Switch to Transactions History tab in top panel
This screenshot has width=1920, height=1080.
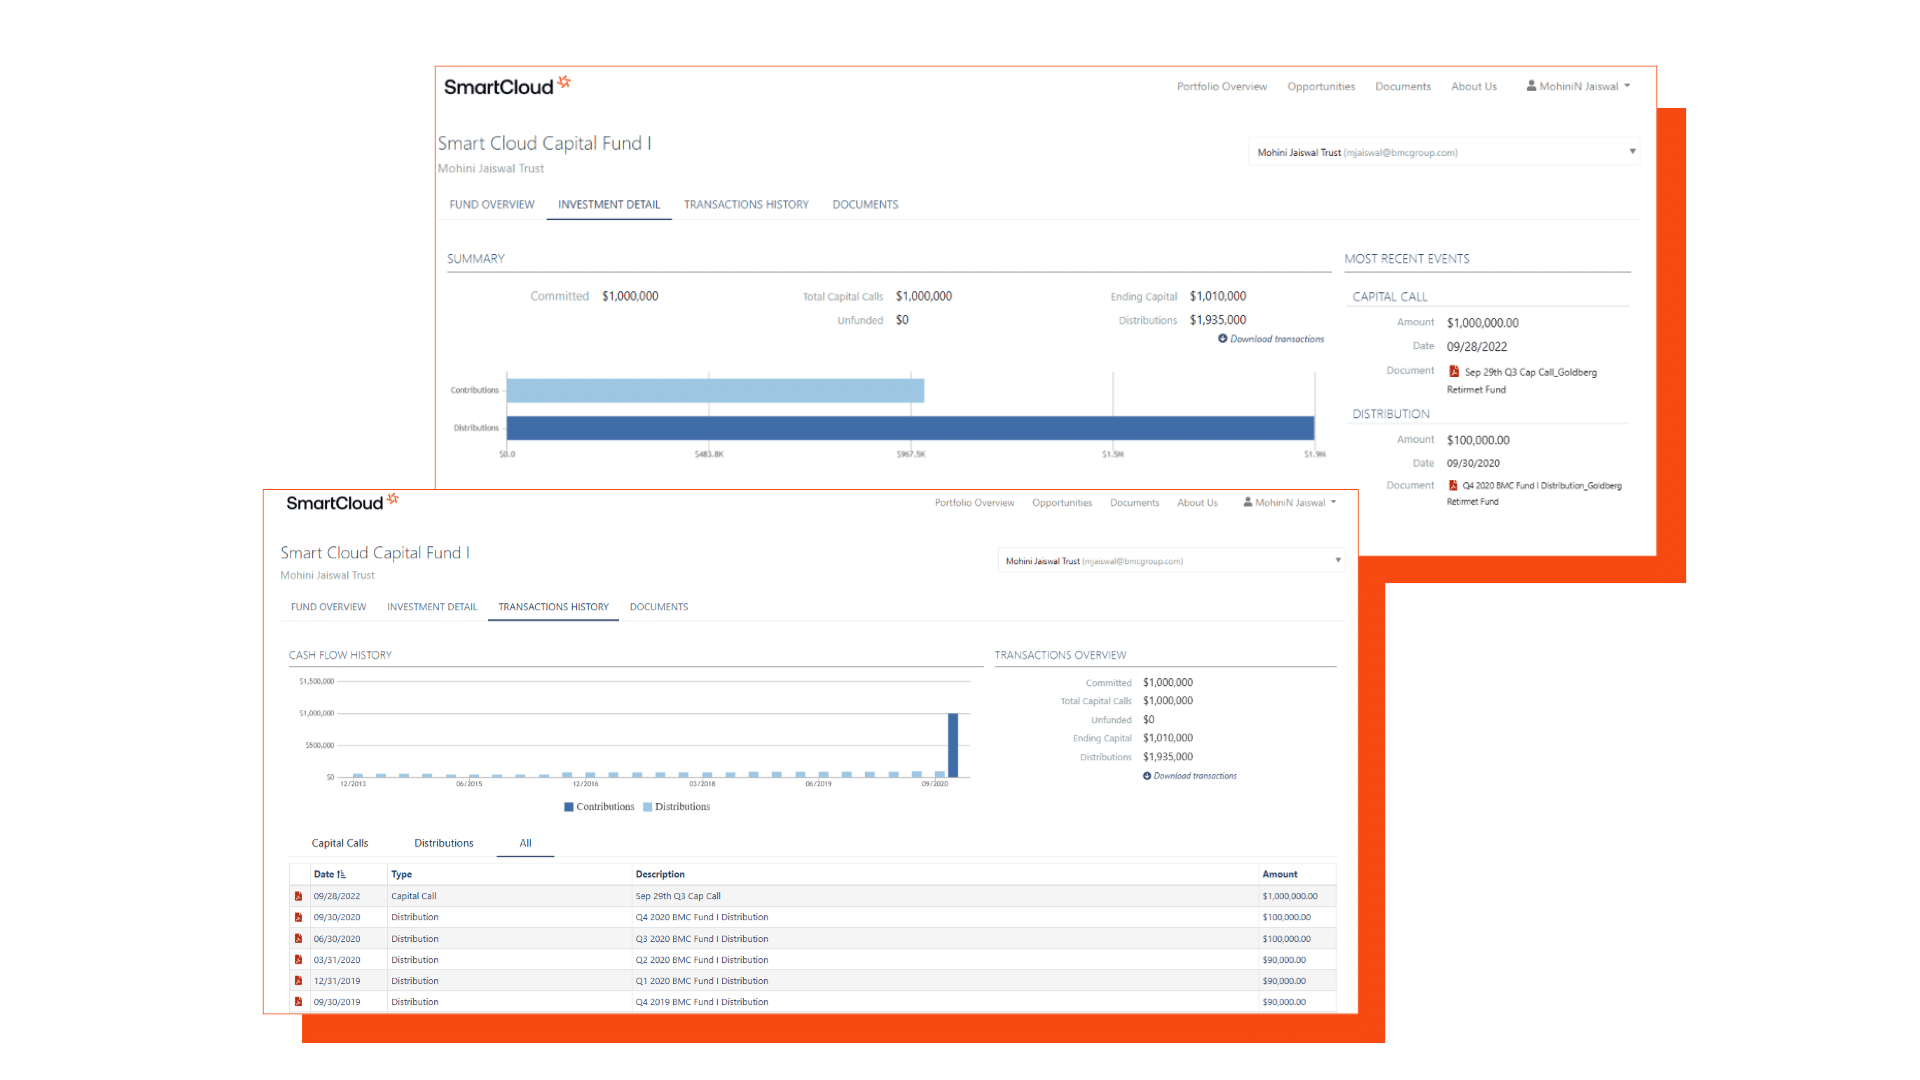pos(746,205)
